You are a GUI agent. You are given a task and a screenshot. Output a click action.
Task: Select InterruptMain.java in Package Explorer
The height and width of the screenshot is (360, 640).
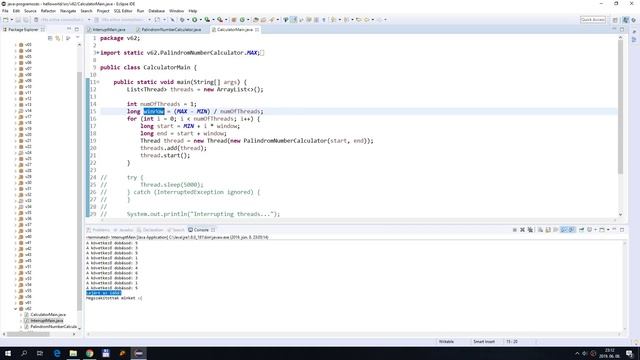tap(47, 321)
